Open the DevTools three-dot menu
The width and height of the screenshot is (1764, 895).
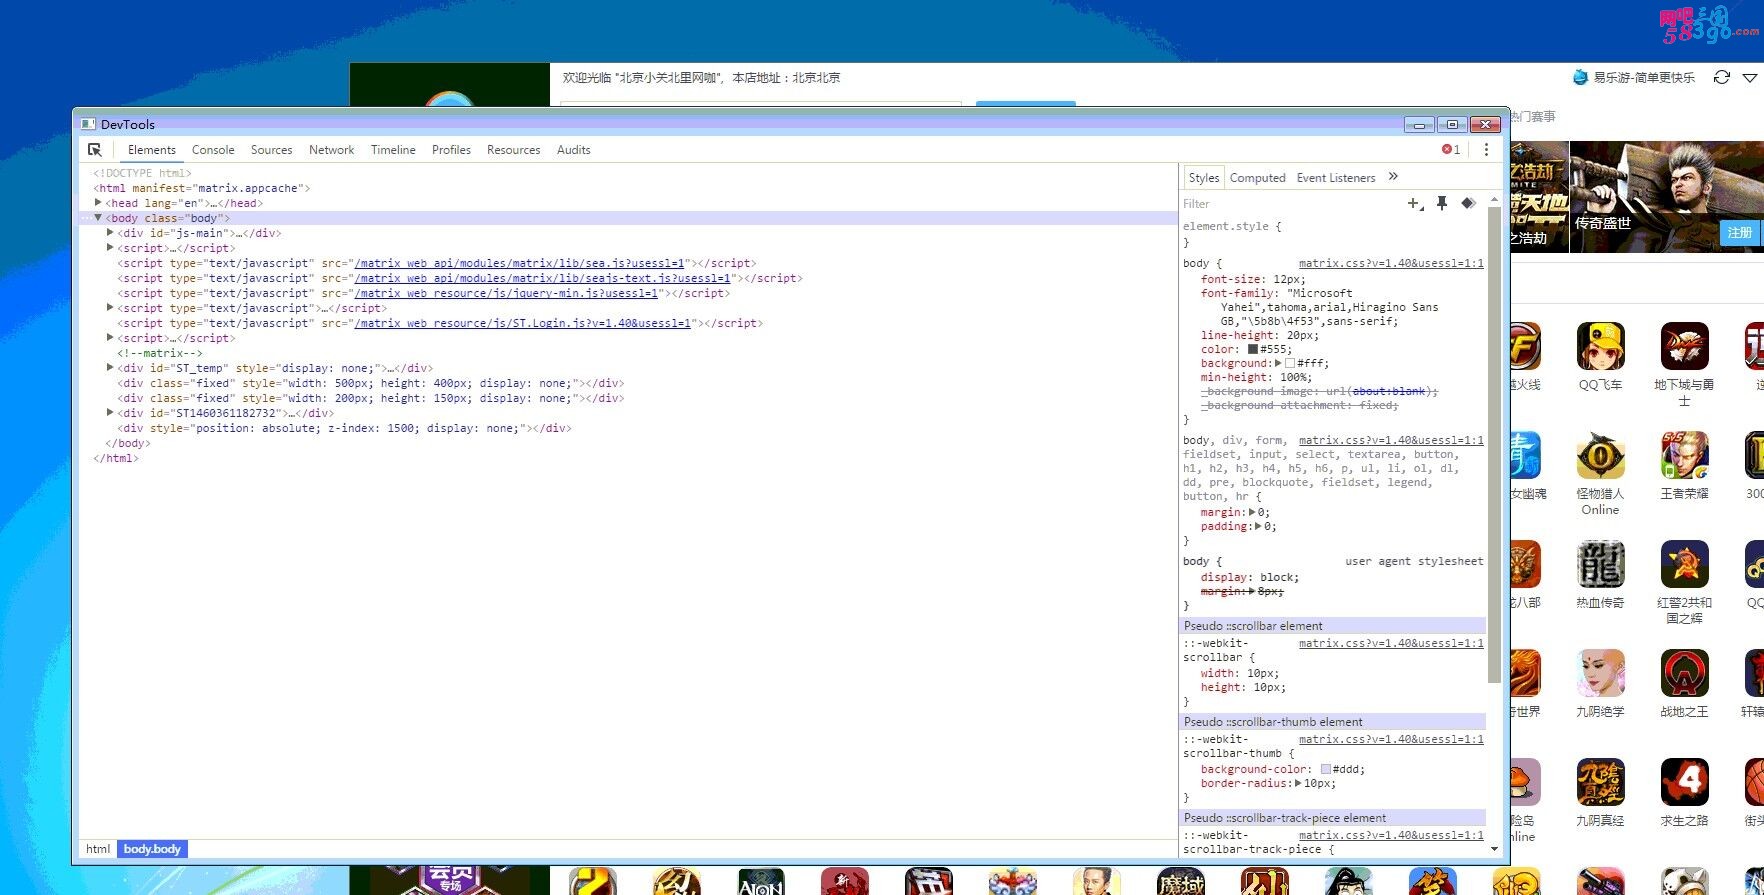coord(1486,150)
